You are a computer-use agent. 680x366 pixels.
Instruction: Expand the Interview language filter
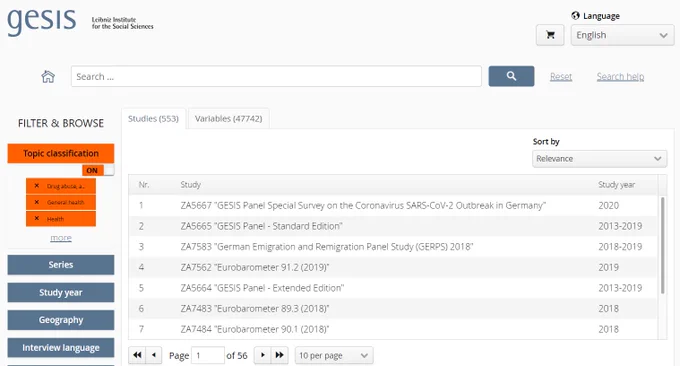pos(61,348)
